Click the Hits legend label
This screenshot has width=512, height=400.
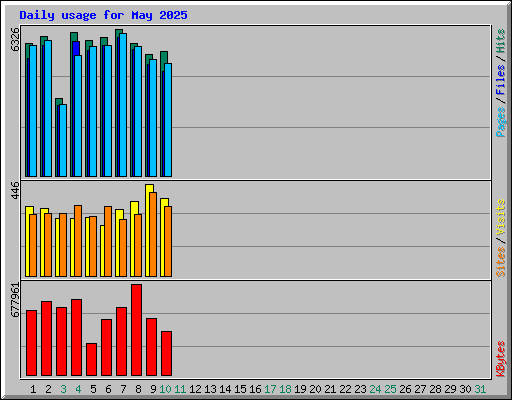point(501,41)
